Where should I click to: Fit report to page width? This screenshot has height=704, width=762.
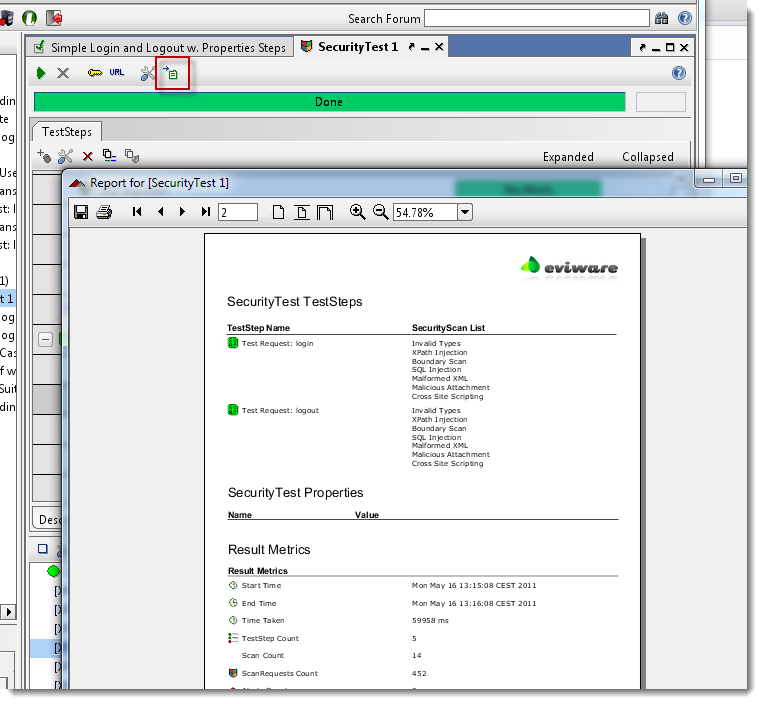click(x=325, y=212)
